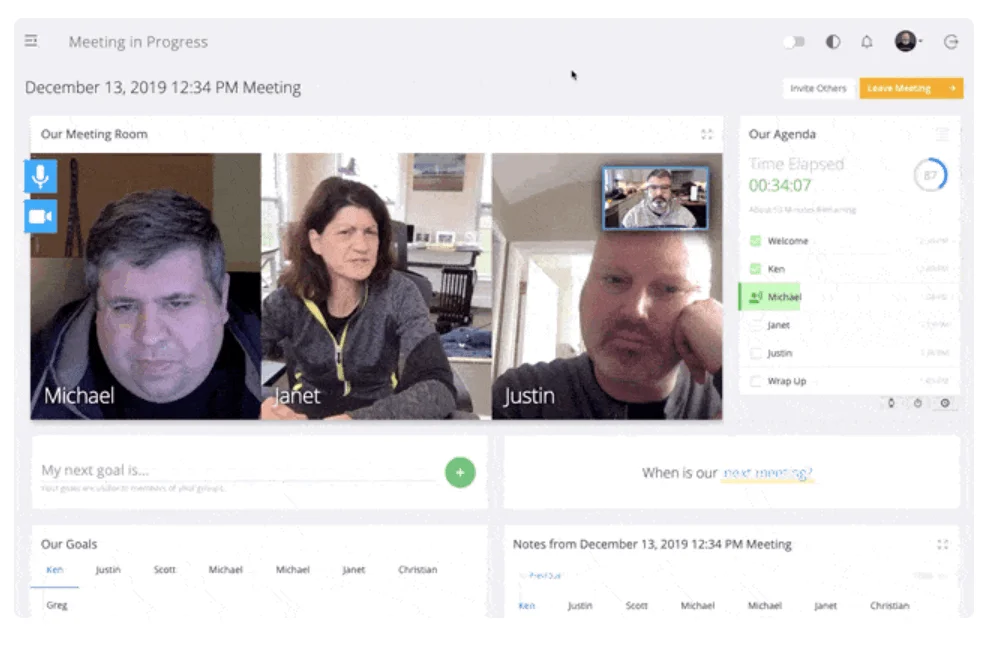Click the Leave Meeting button
Image resolution: width=985 pixels, height=645 pixels.
pyautogui.click(x=911, y=89)
